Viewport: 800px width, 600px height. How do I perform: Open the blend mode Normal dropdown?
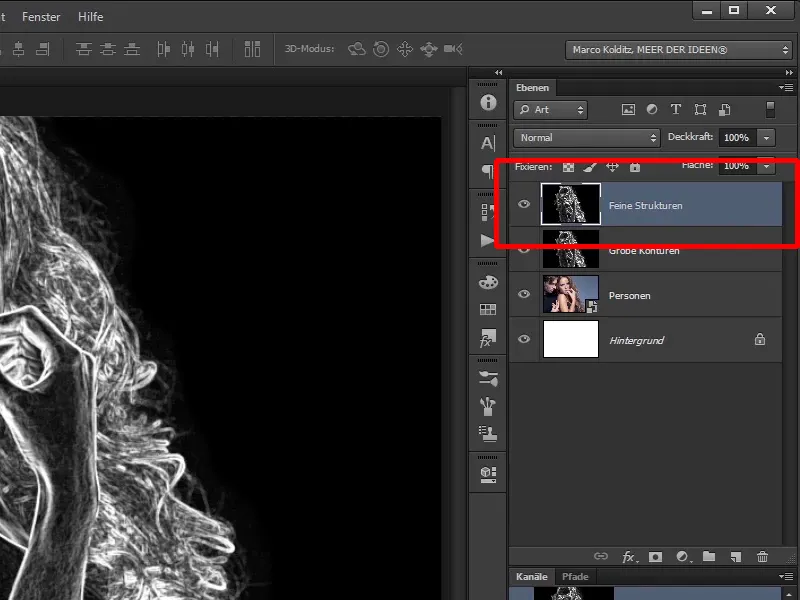(x=586, y=138)
